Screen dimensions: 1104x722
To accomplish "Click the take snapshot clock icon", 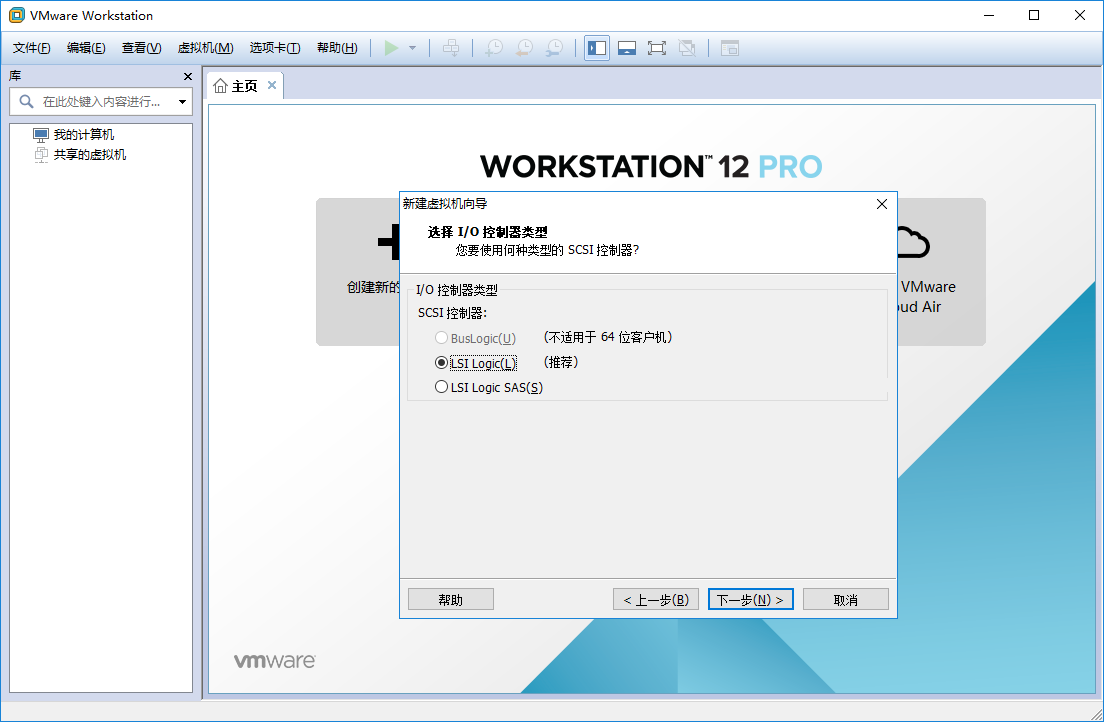I will 495,48.
